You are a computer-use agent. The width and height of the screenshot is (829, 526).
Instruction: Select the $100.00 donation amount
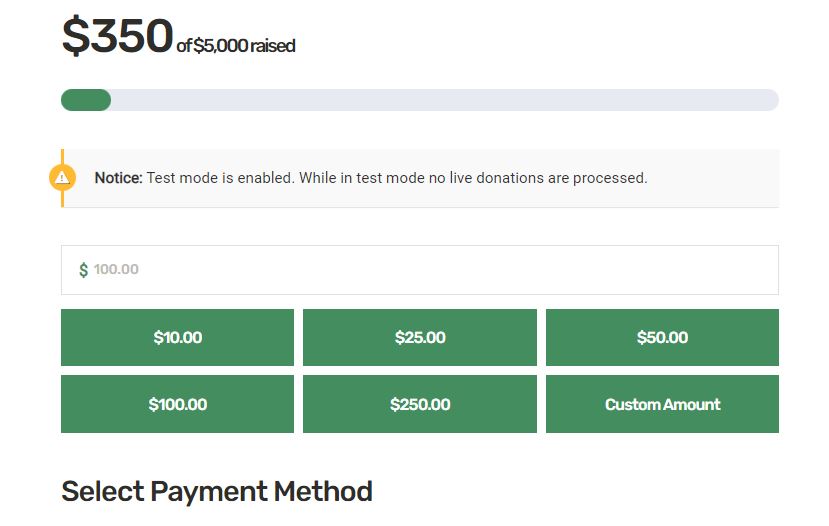[177, 404]
